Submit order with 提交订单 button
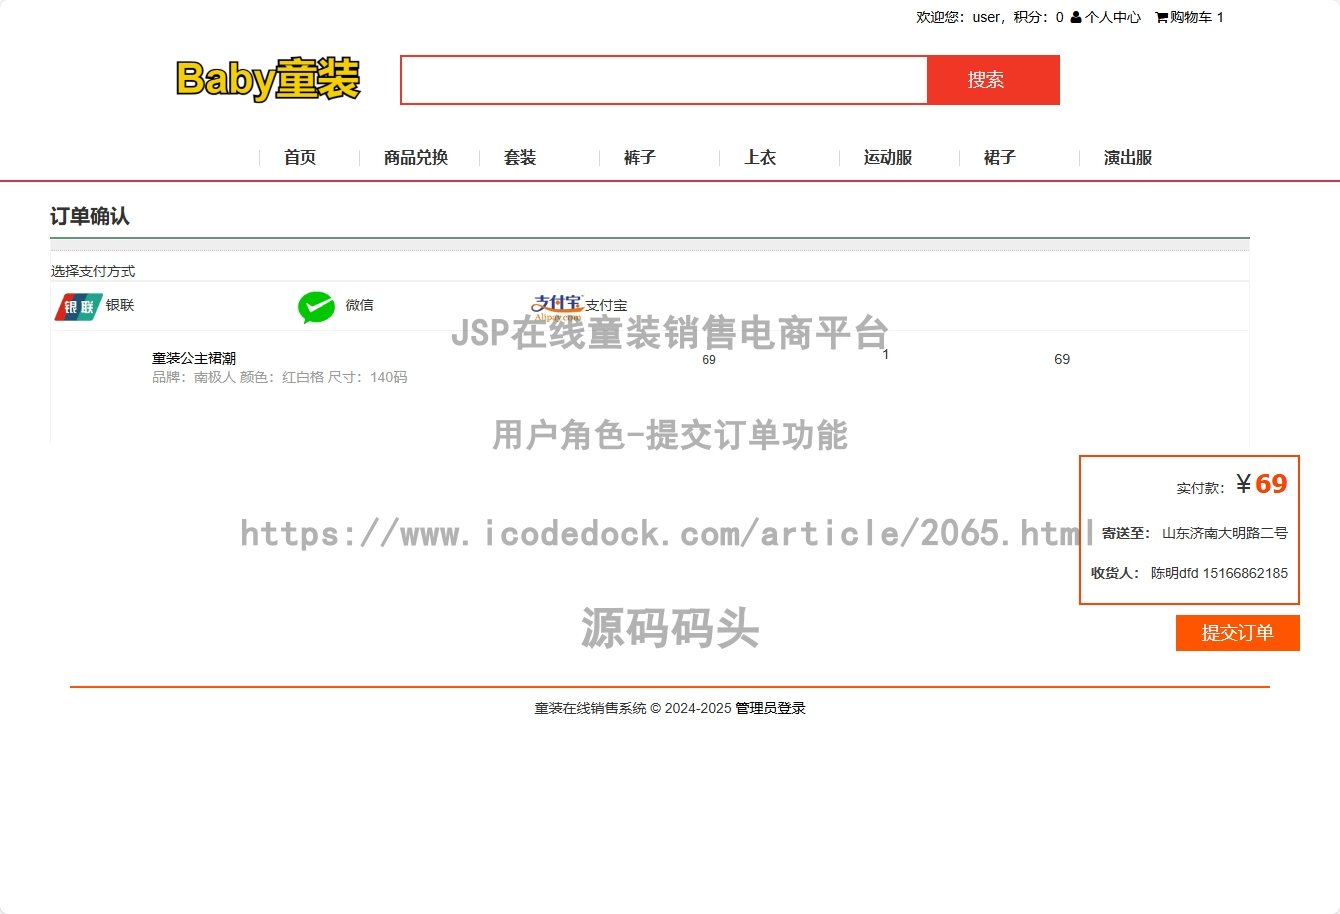The width and height of the screenshot is (1340, 914). pos(1238,633)
